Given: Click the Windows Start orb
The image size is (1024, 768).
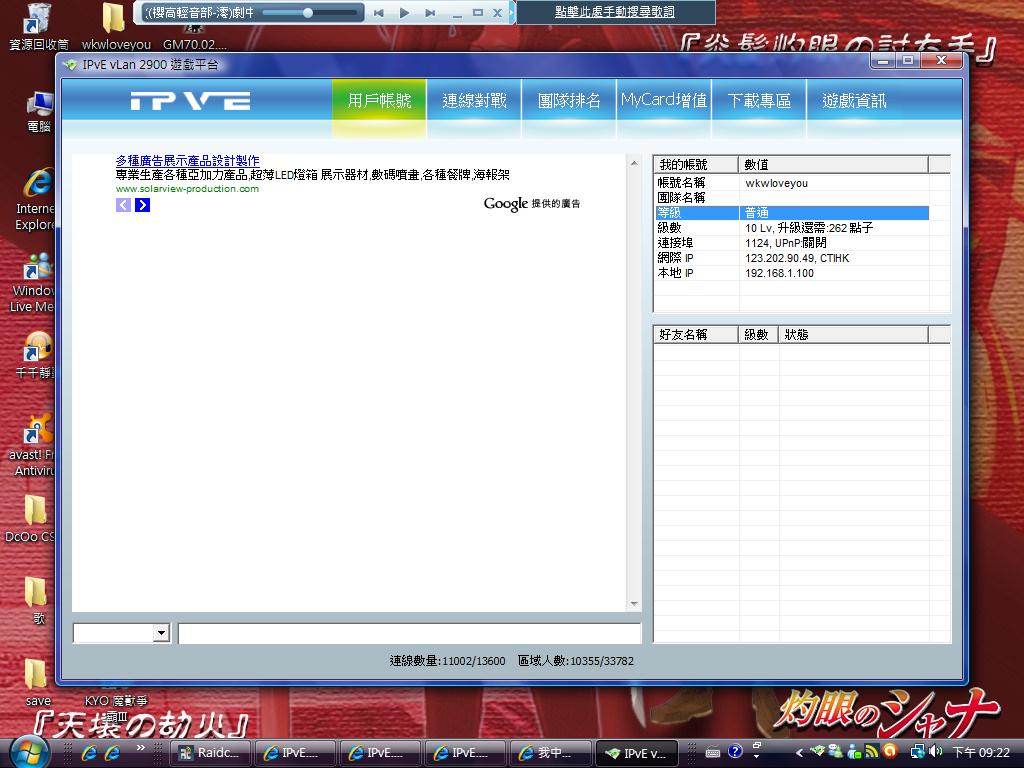Looking at the screenshot, I should (28, 752).
